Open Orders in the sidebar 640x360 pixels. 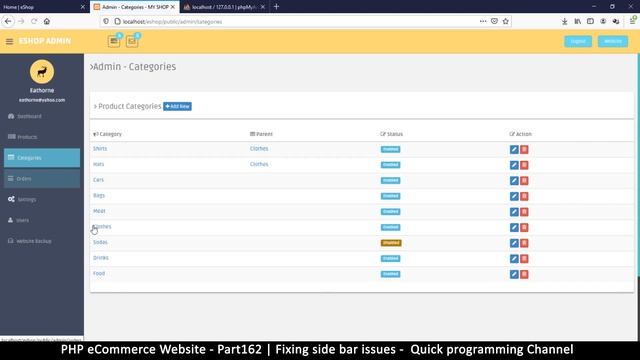[42, 178]
